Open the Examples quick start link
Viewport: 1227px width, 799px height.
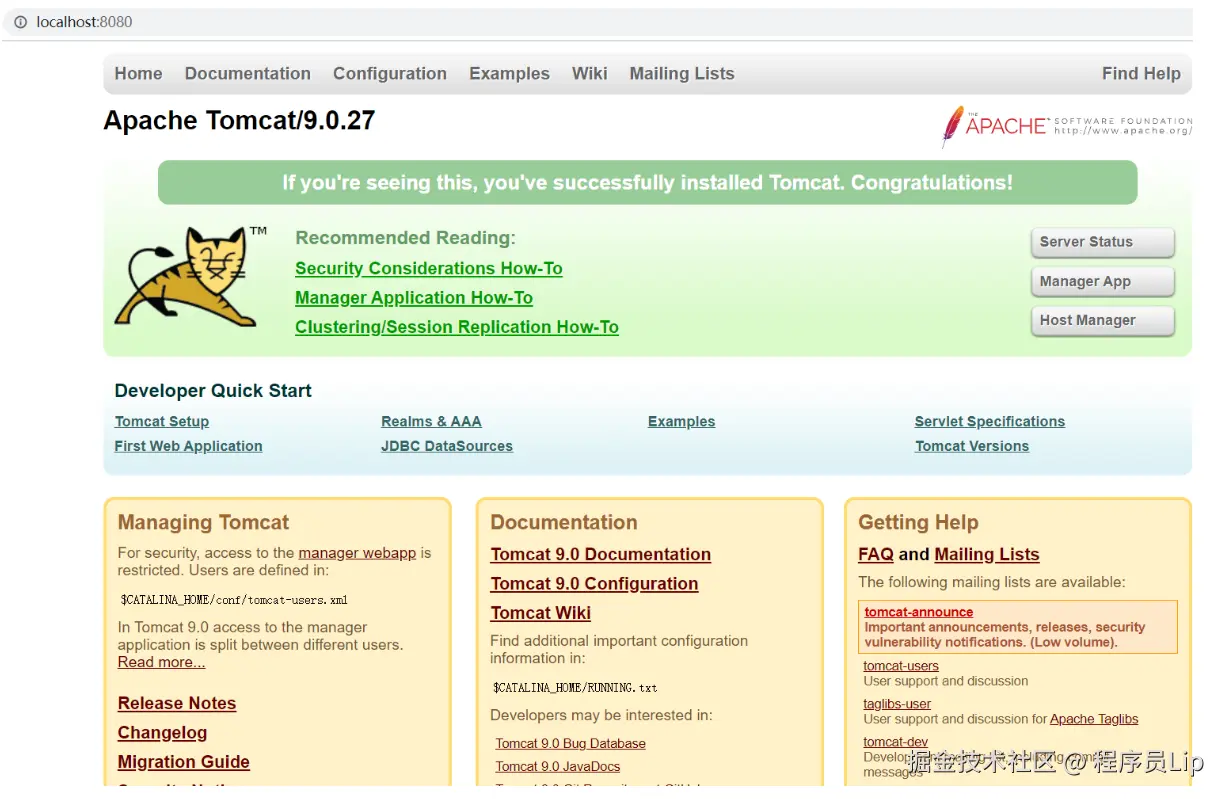pyautogui.click(x=681, y=422)
